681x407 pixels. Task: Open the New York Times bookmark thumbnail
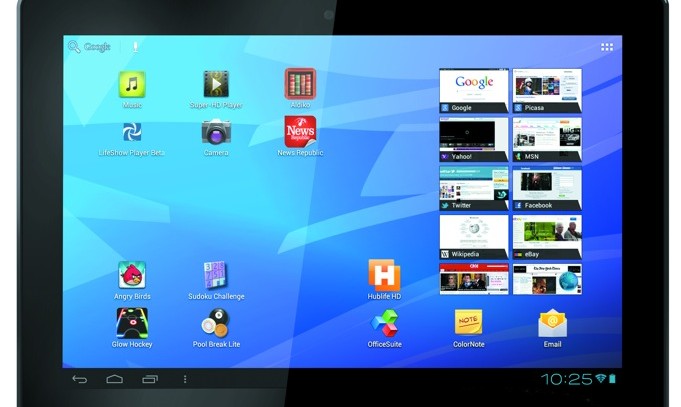click(x=547, y=279)
